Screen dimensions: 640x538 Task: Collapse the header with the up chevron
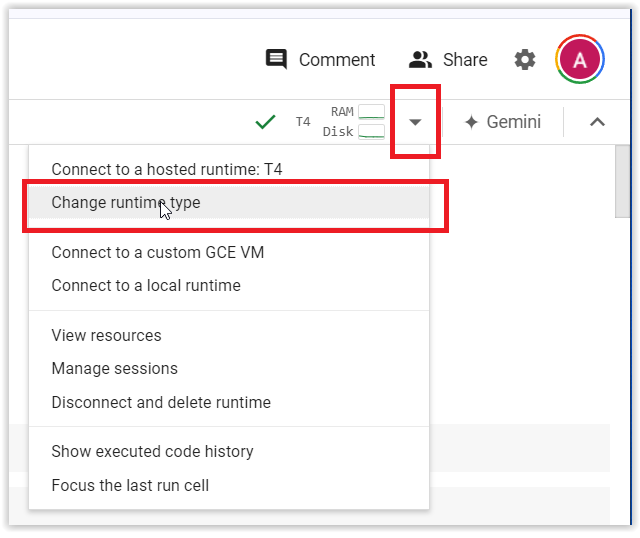tap(597, 122)
